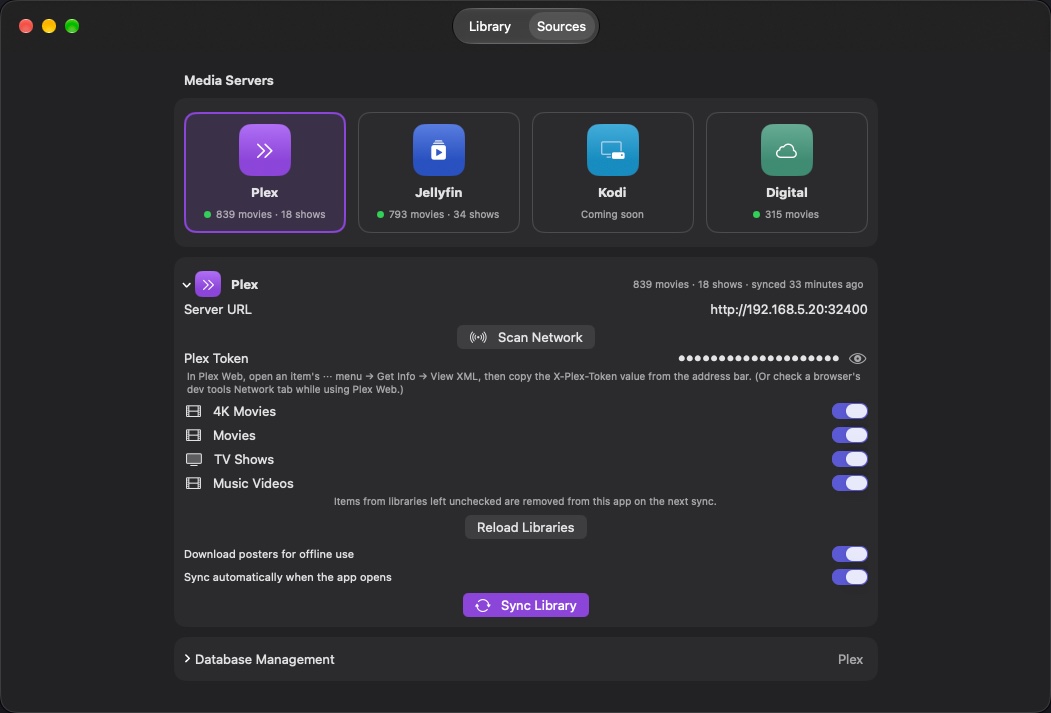1051x713 pixels.
Task: Click the 'TV Shows' library name
Action: point(243,460)
